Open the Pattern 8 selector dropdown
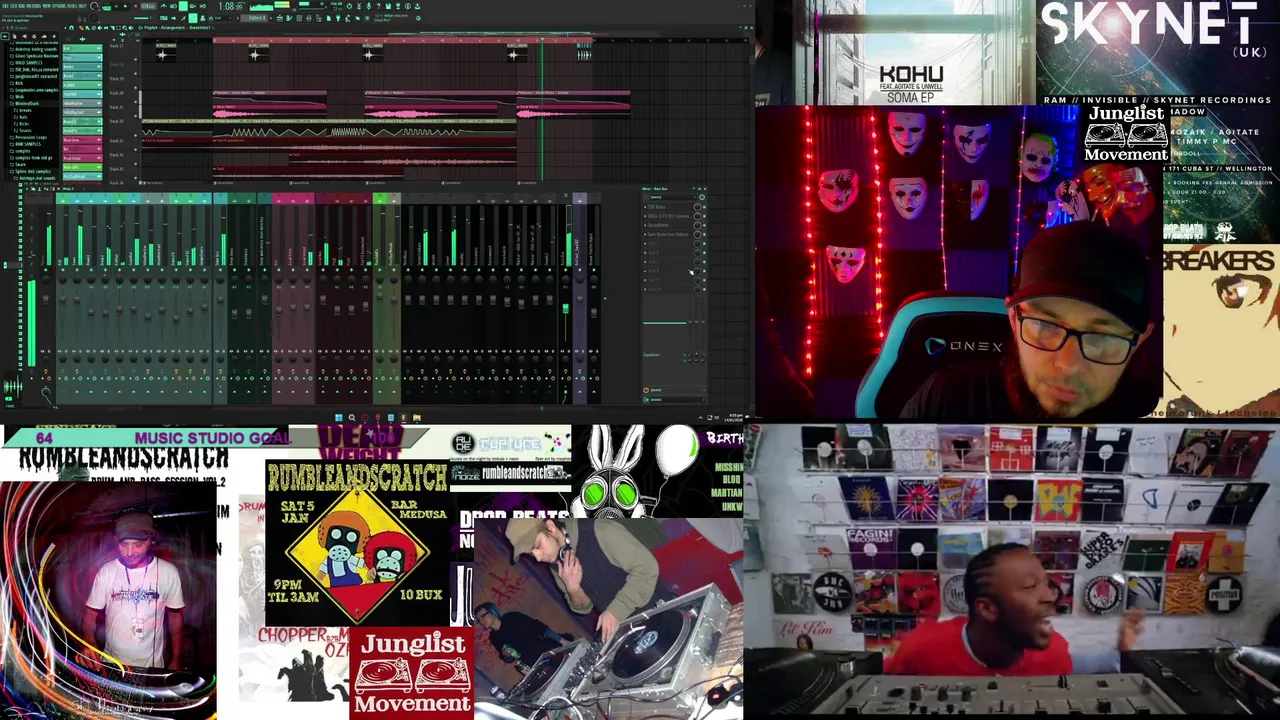 coord(255,18)
